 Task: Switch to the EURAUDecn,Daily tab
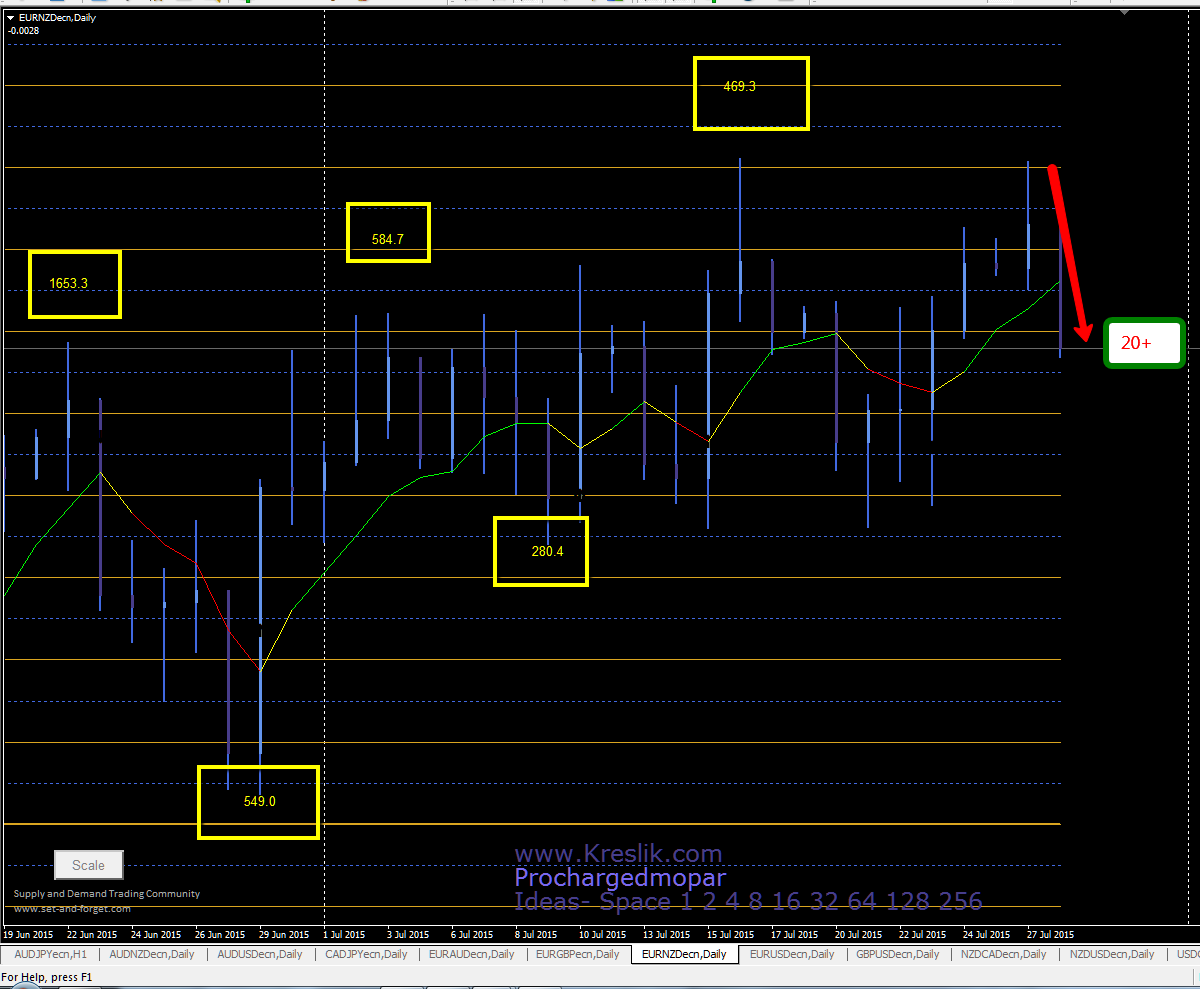pyautogui.click(x=472, y=954)
